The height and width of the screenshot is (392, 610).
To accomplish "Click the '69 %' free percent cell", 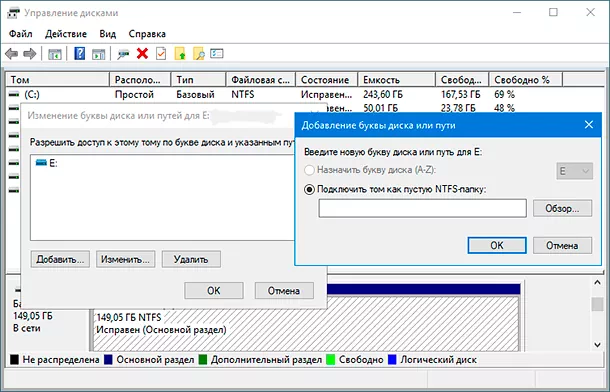I will (x=504, y=94).
